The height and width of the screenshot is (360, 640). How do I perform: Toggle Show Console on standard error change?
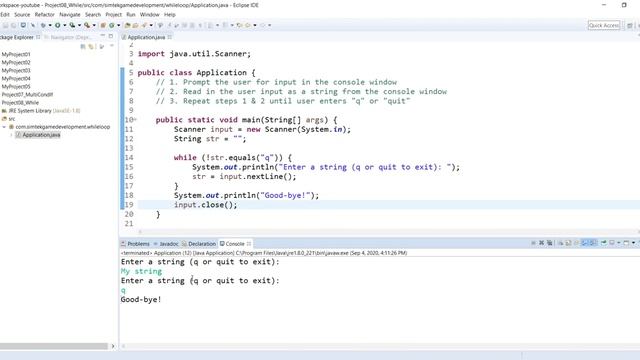pos(593,243)
